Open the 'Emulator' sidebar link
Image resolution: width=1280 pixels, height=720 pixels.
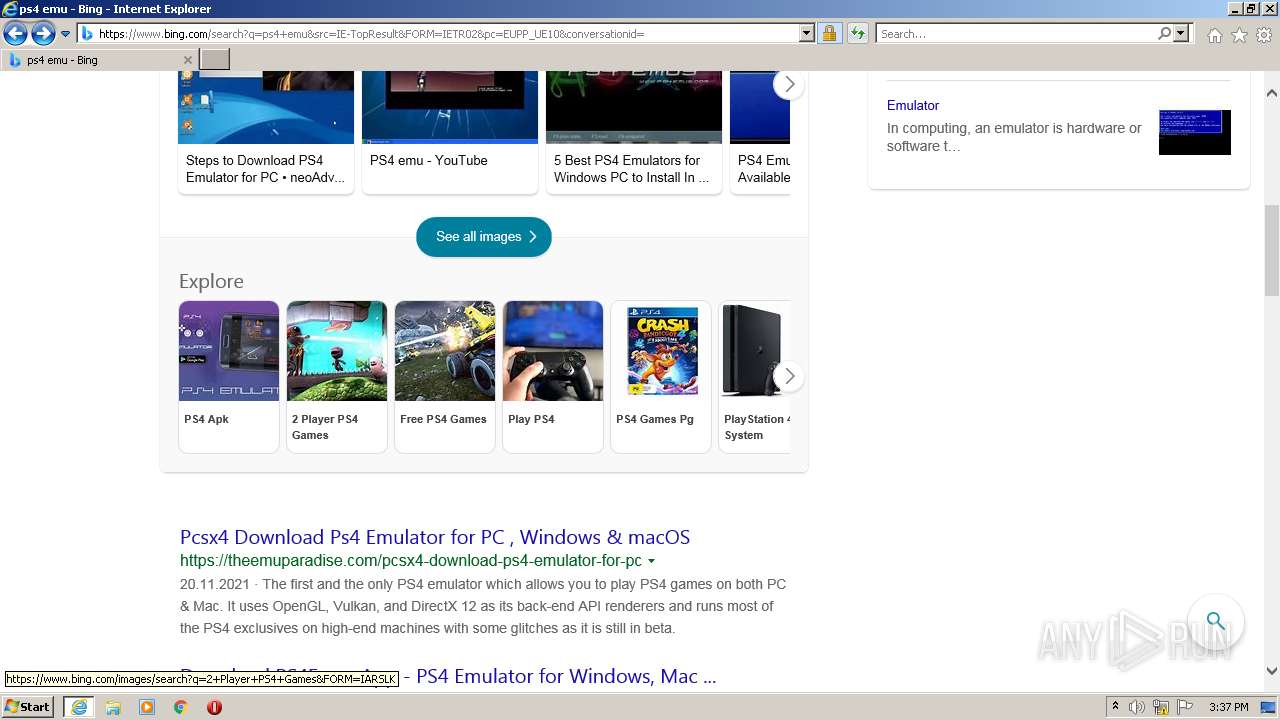pyautogui.click(x=913, y=105)
